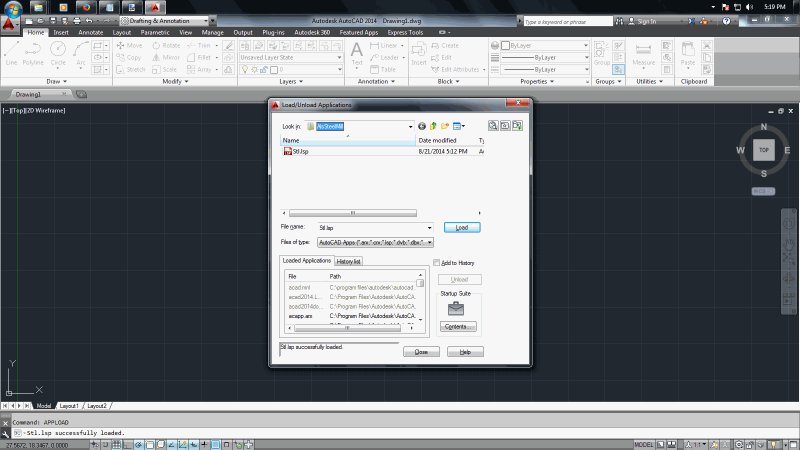The height and width of the screenshot is (450, 800).
Task: Select the Trim tool
Action: click(199, 45)
